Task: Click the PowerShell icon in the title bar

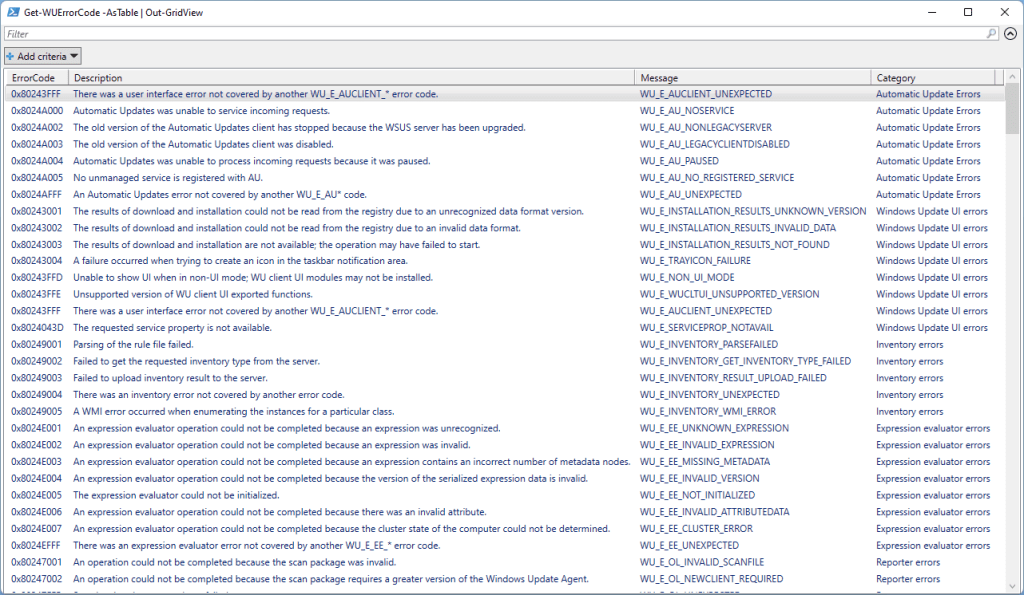Action: pos(13,12)
